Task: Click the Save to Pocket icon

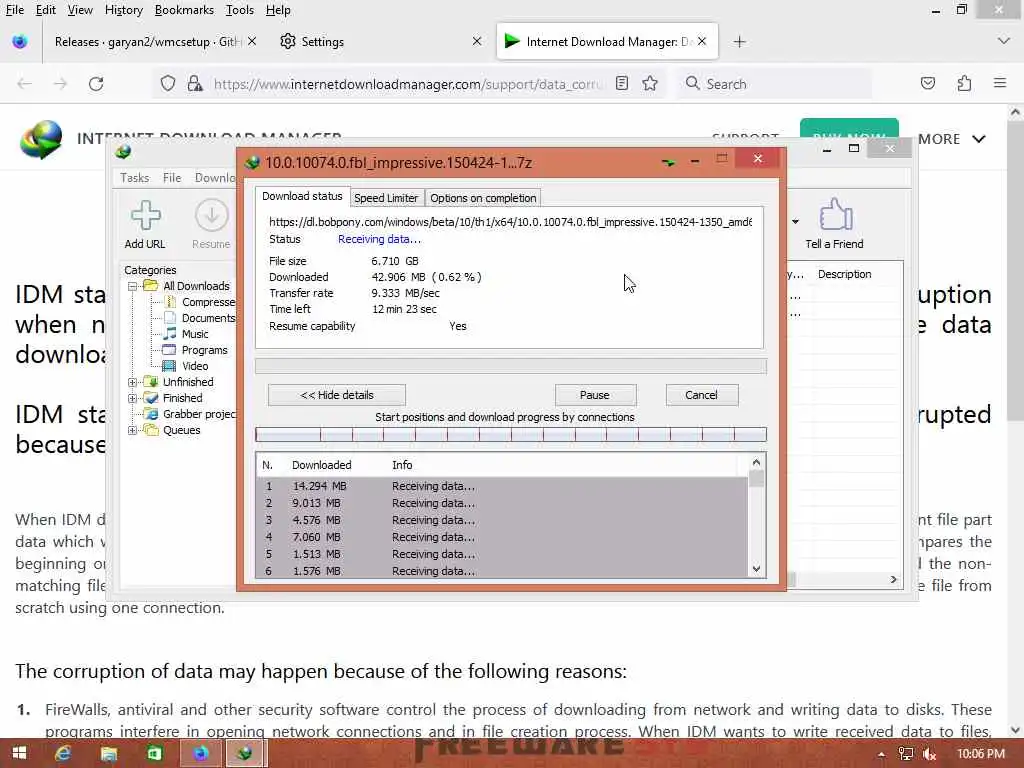Action: pyautogui.click(x=927, y=84)
